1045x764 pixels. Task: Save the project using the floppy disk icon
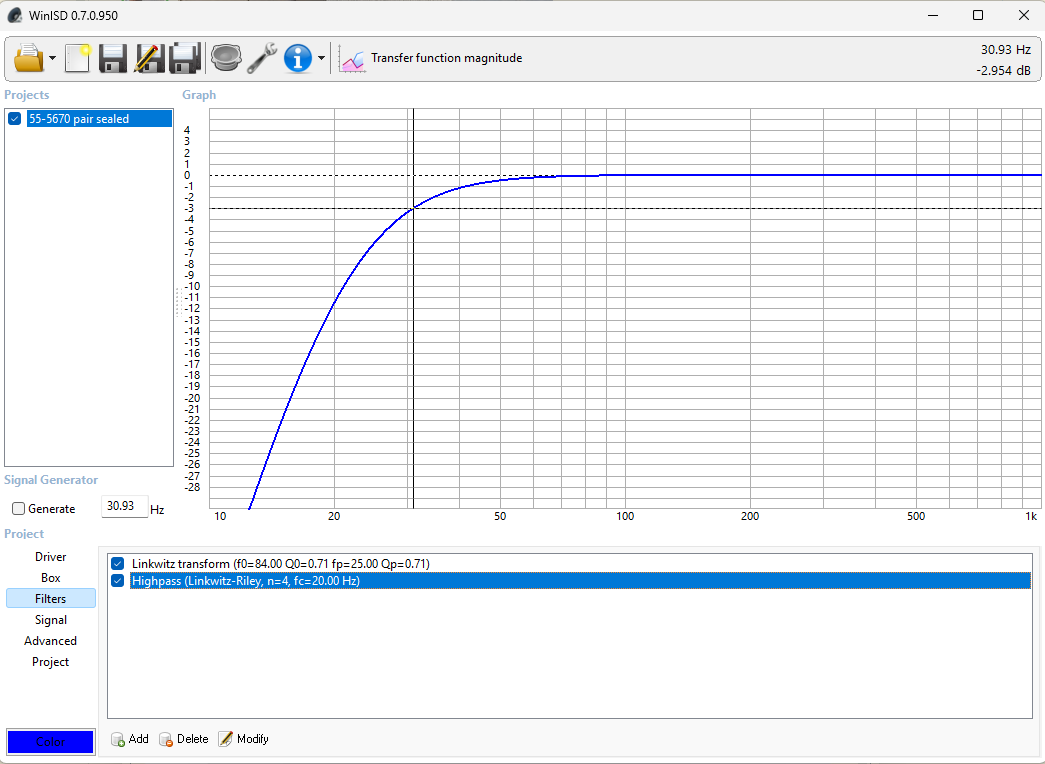tap(112, 58)
